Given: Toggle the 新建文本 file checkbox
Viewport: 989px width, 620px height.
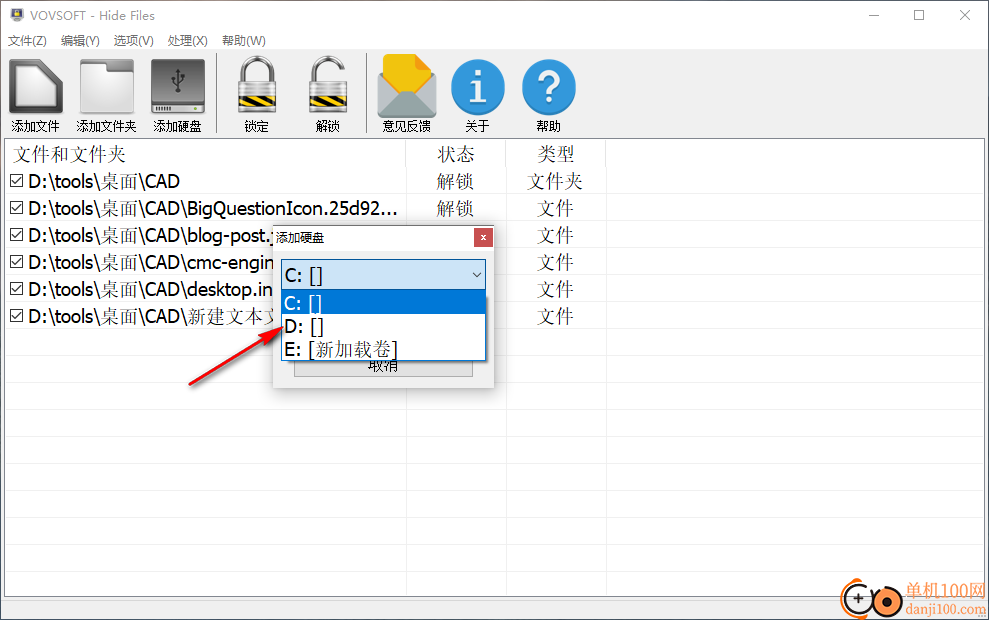Looking at the screenshot, I should [x=17, y=317].
